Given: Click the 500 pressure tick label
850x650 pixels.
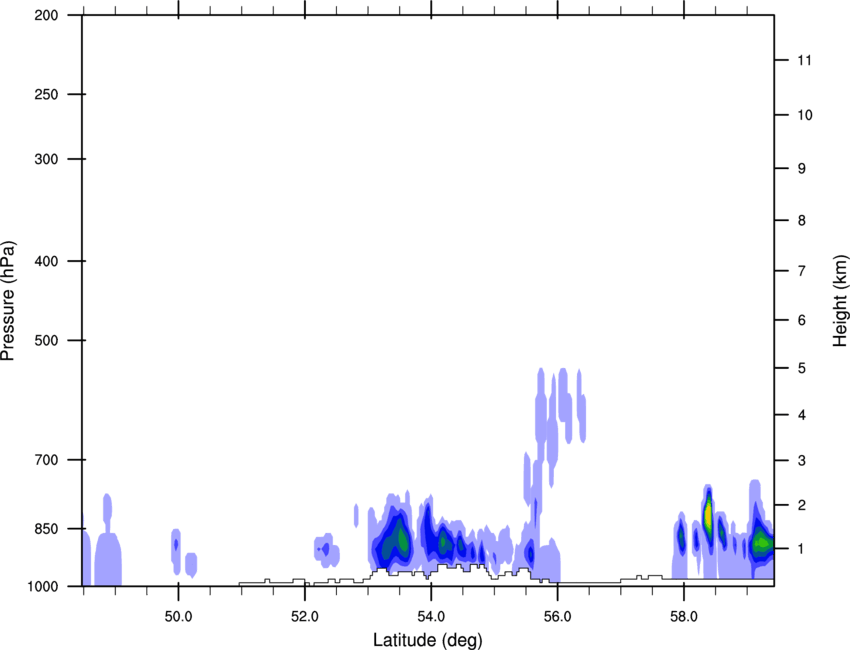Looking at the screenshot, I should point(46,340).
